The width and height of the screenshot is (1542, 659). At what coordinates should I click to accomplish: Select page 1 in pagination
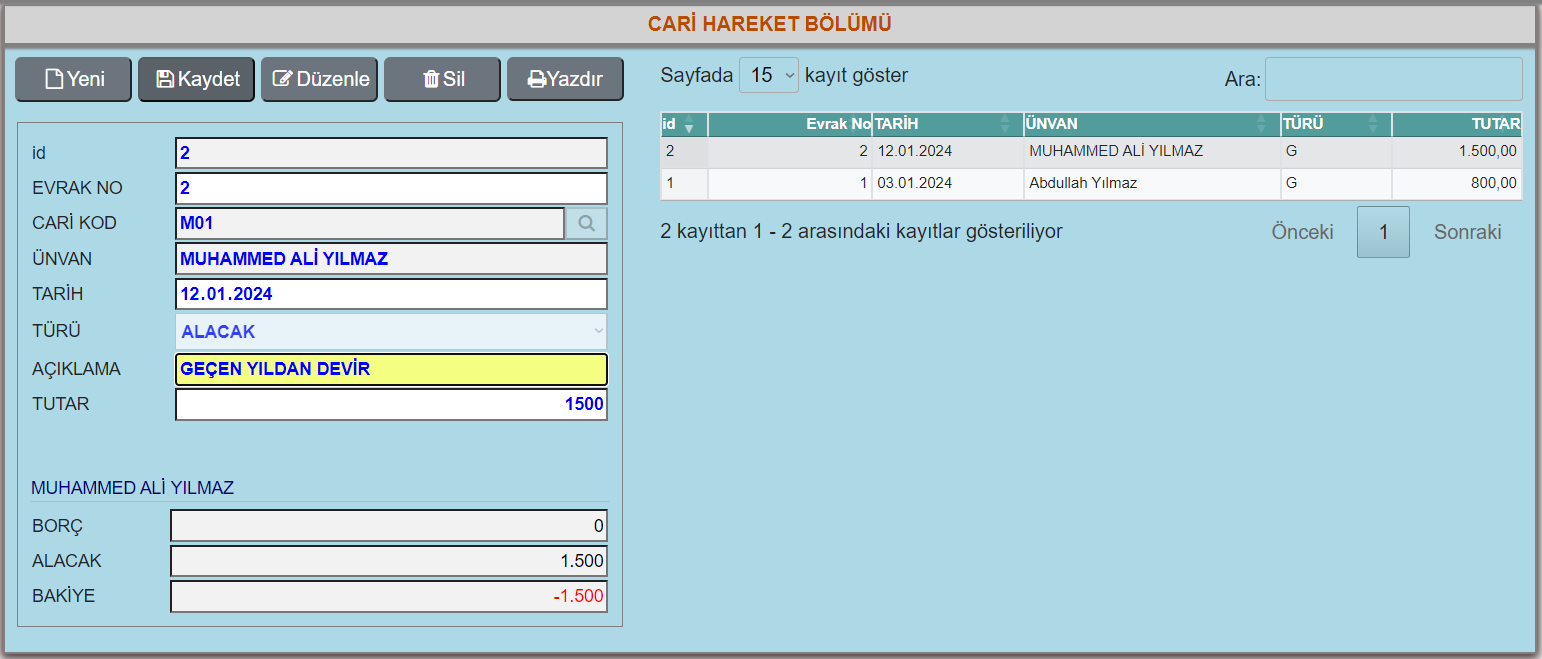click(1383, 232)
